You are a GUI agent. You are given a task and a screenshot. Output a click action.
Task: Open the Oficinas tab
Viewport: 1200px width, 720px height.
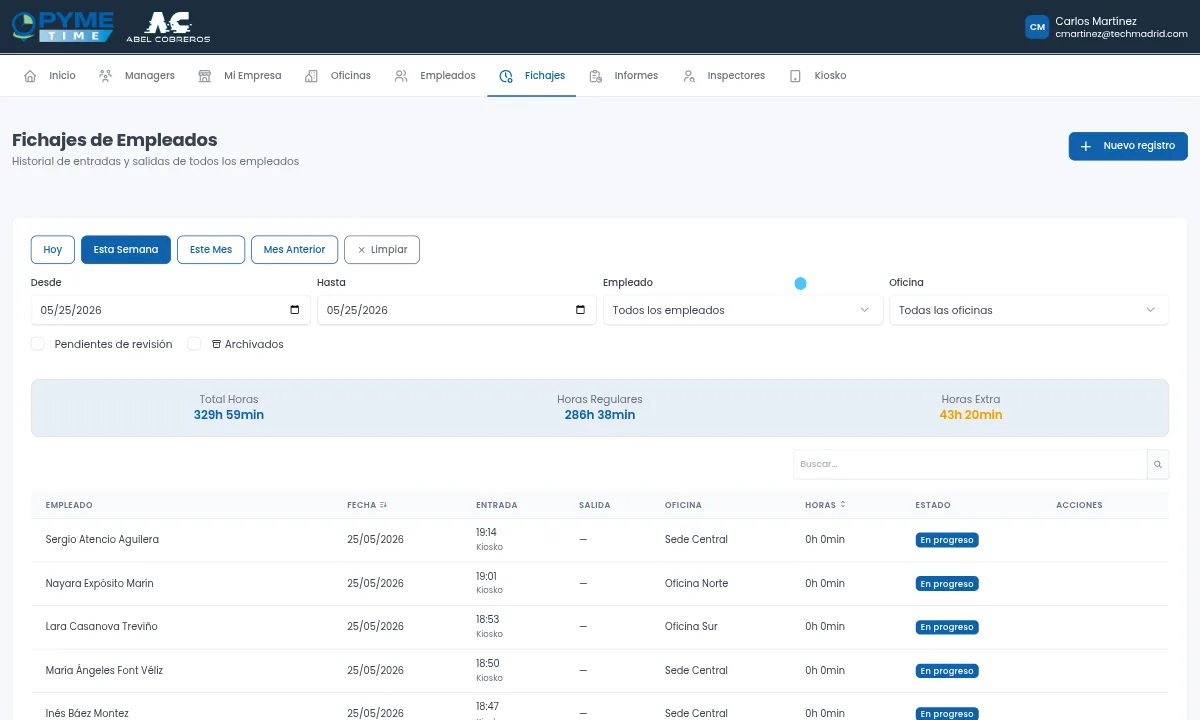coord(338,76)
